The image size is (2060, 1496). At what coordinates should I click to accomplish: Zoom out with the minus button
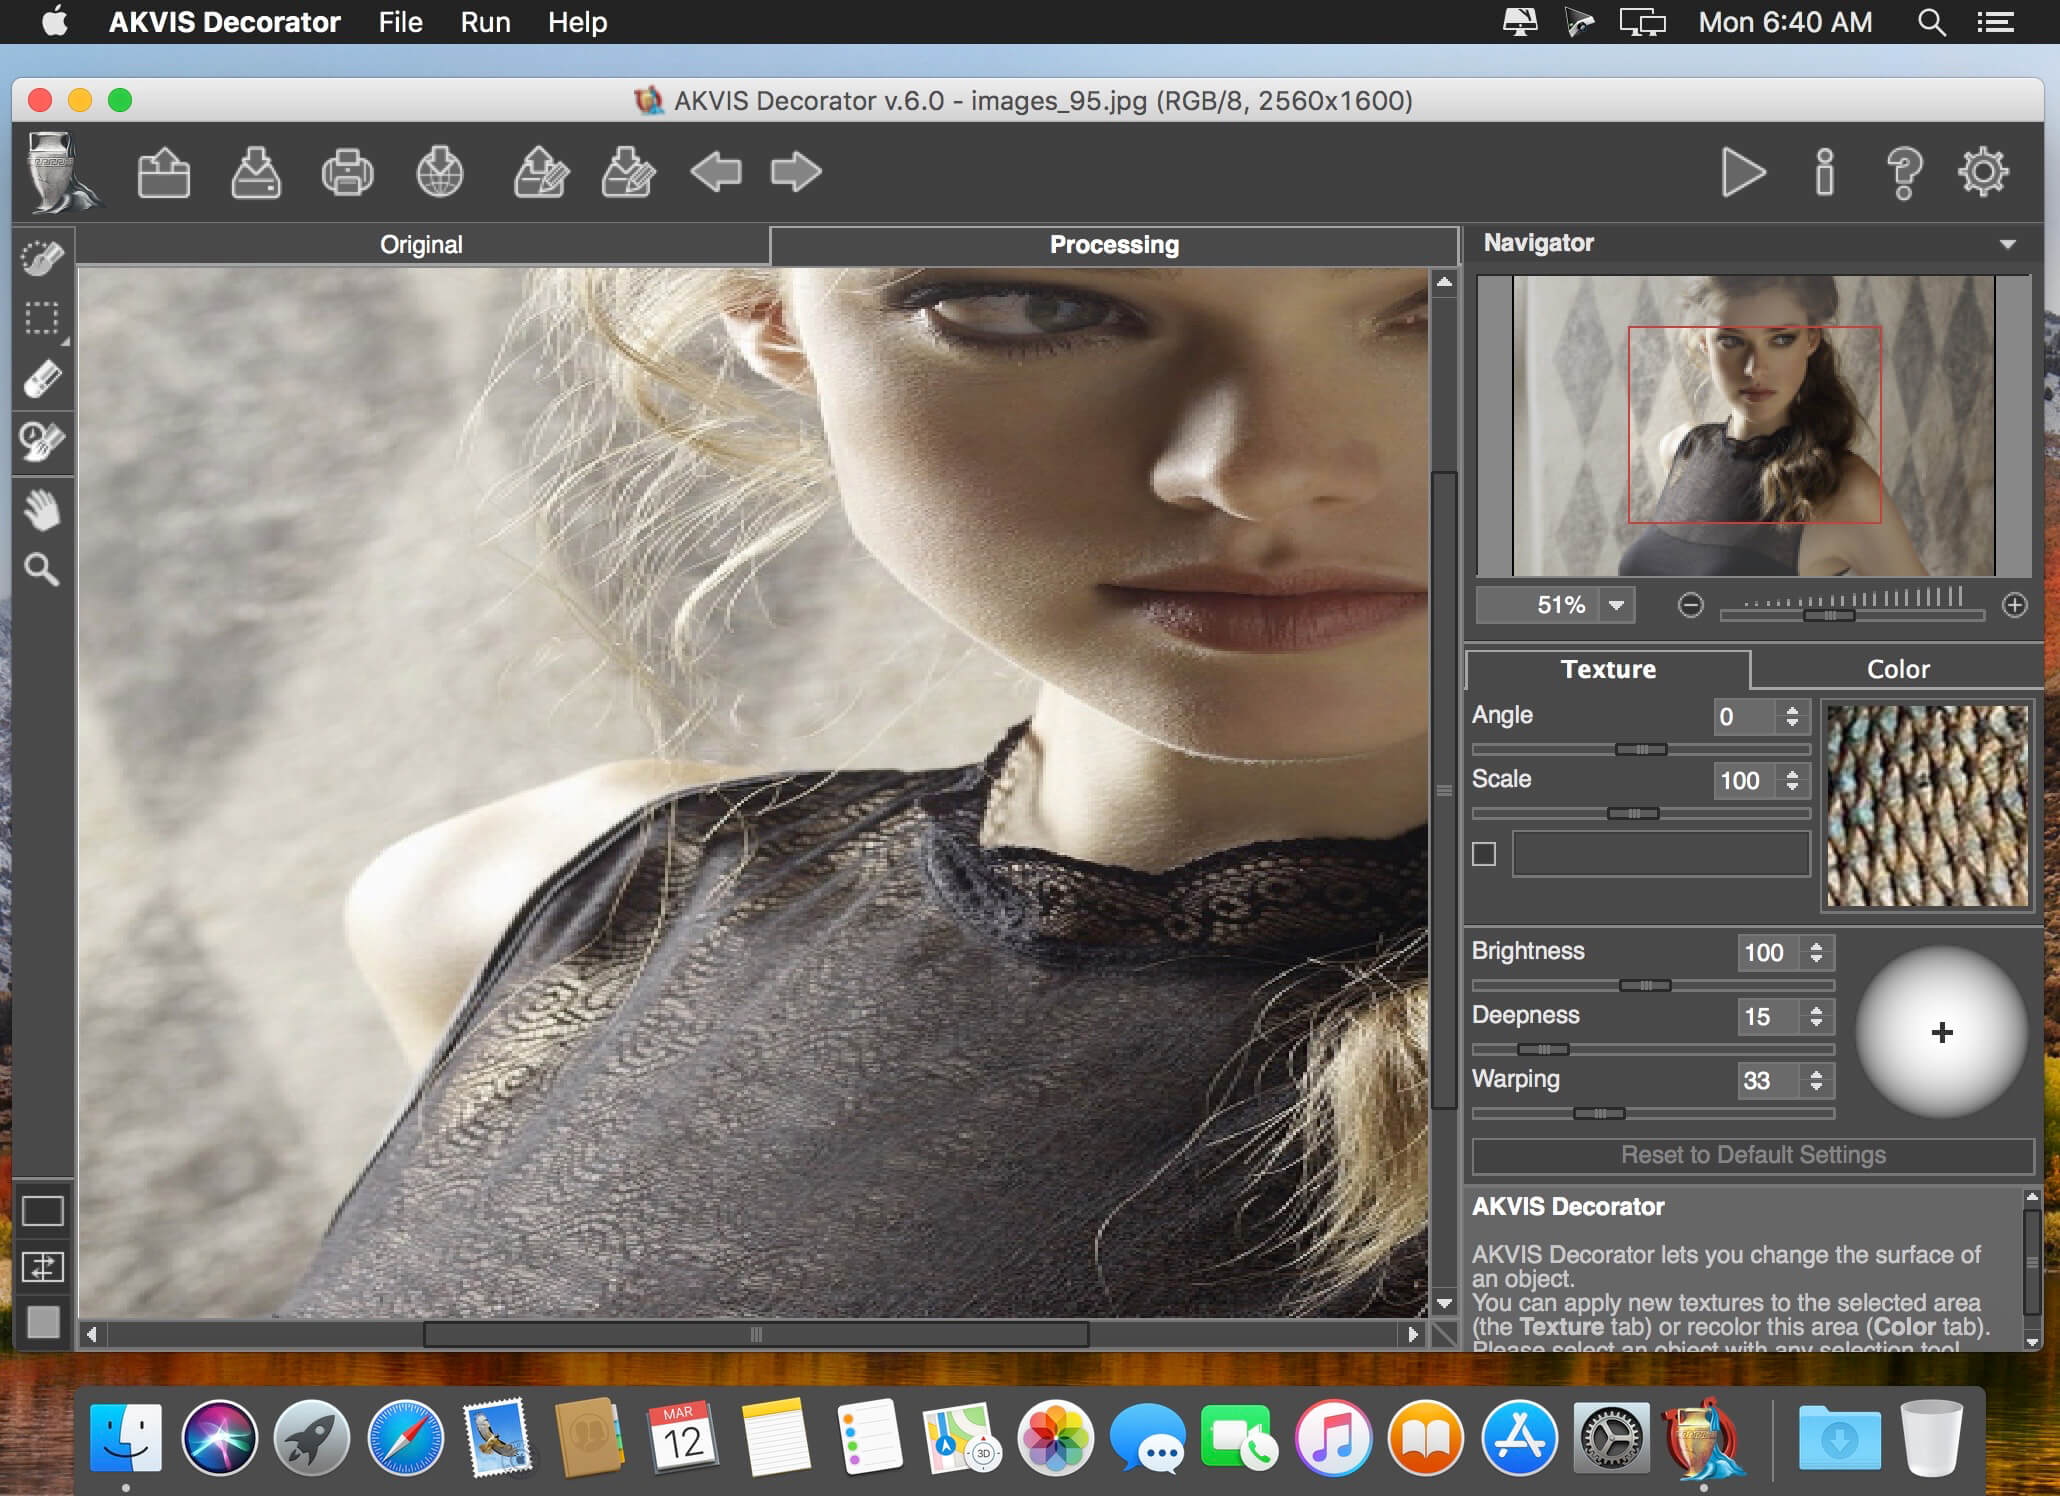pyautogui.click(x=1690, y=605)
